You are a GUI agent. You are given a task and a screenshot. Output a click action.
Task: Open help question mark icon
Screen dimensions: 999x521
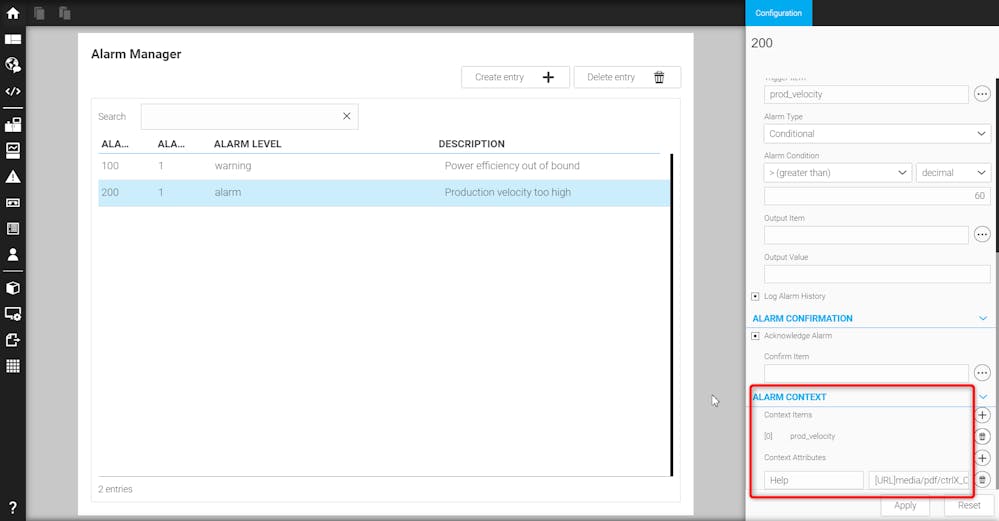pyautogui.click(x=13, y=508)
